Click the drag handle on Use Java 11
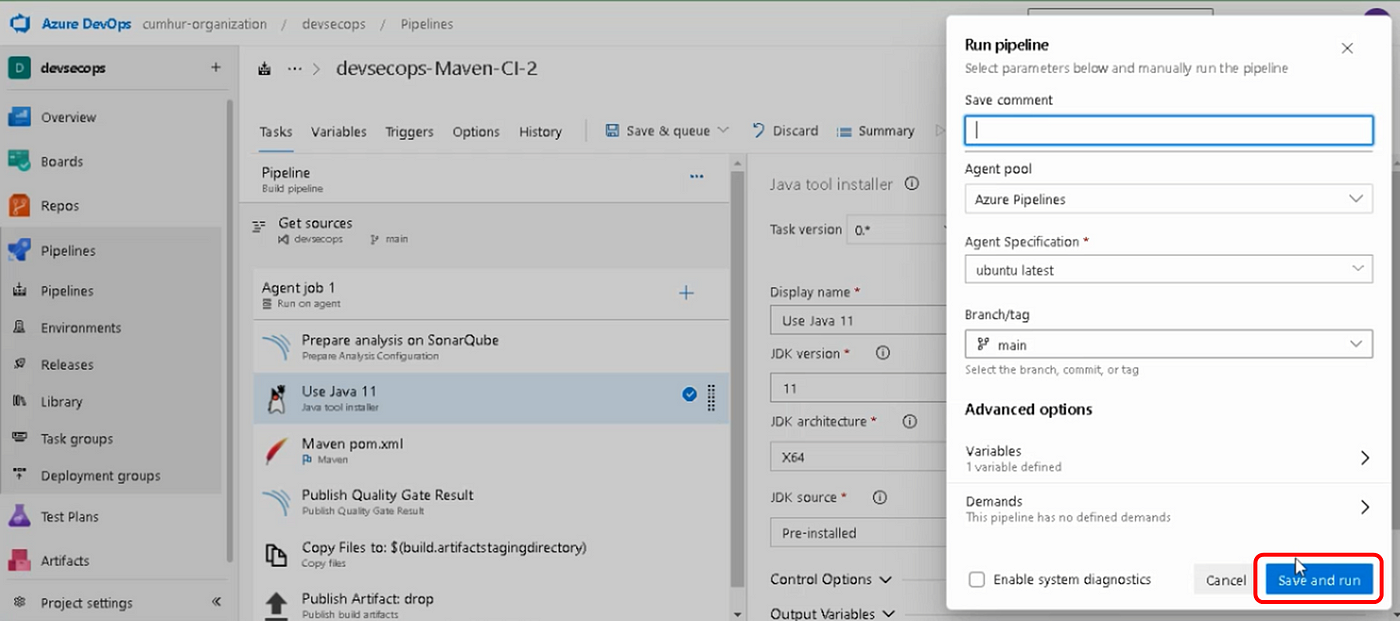Screen dimensions: 1400x621 [711, 397]
